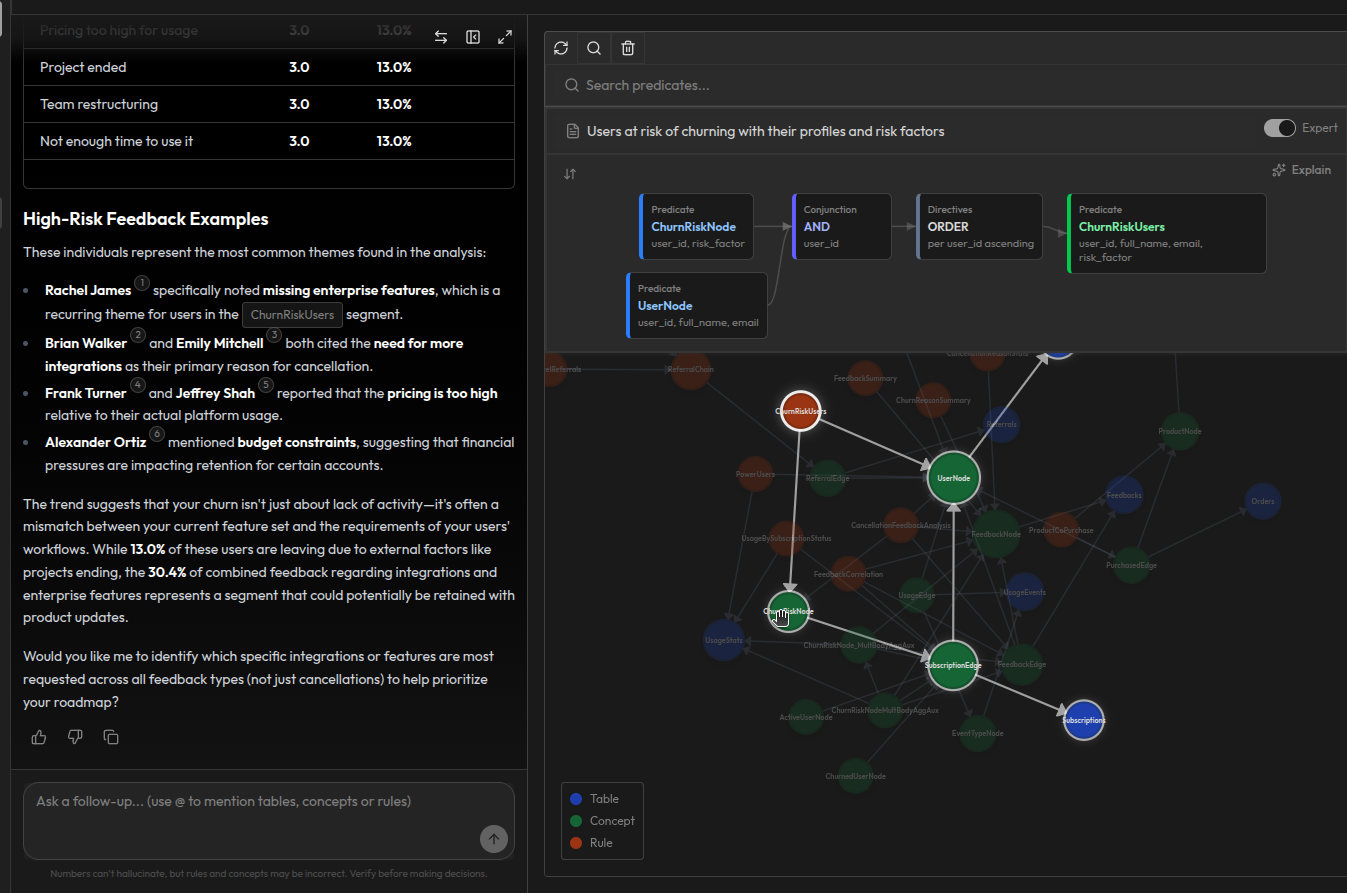The width and height of the screenshot is (1347, 893).
Task: Select the UserNode predicate block in the plan
Action: click(x=696, y=303)
